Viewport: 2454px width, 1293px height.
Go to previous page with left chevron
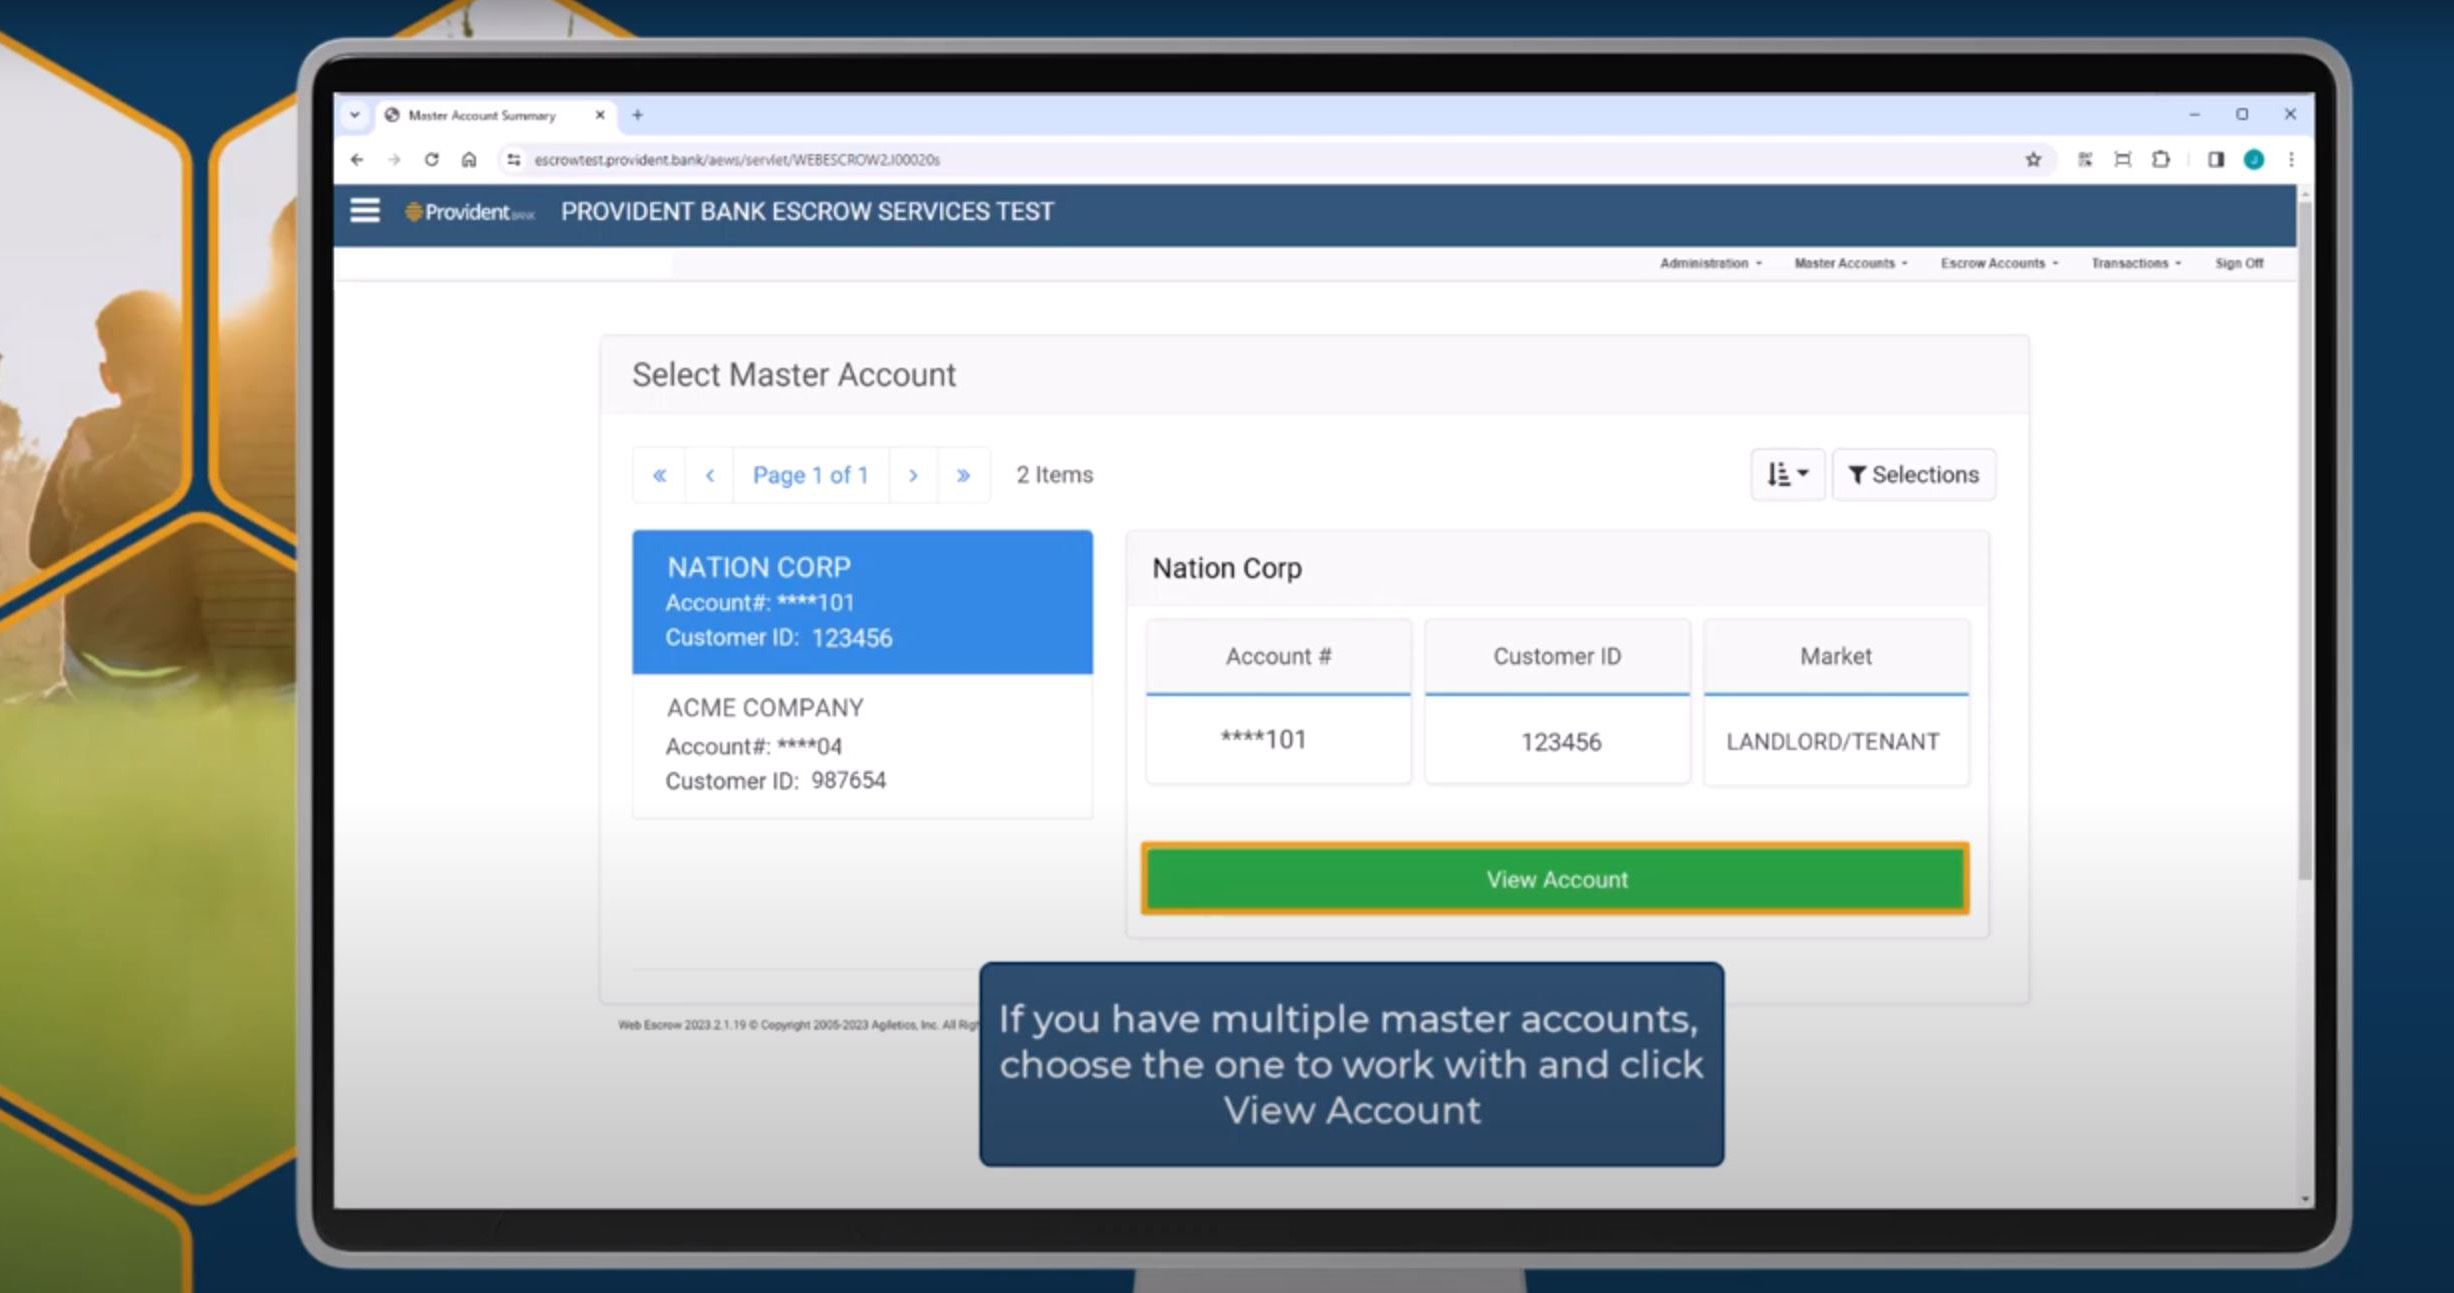click(x=710, y=475)
